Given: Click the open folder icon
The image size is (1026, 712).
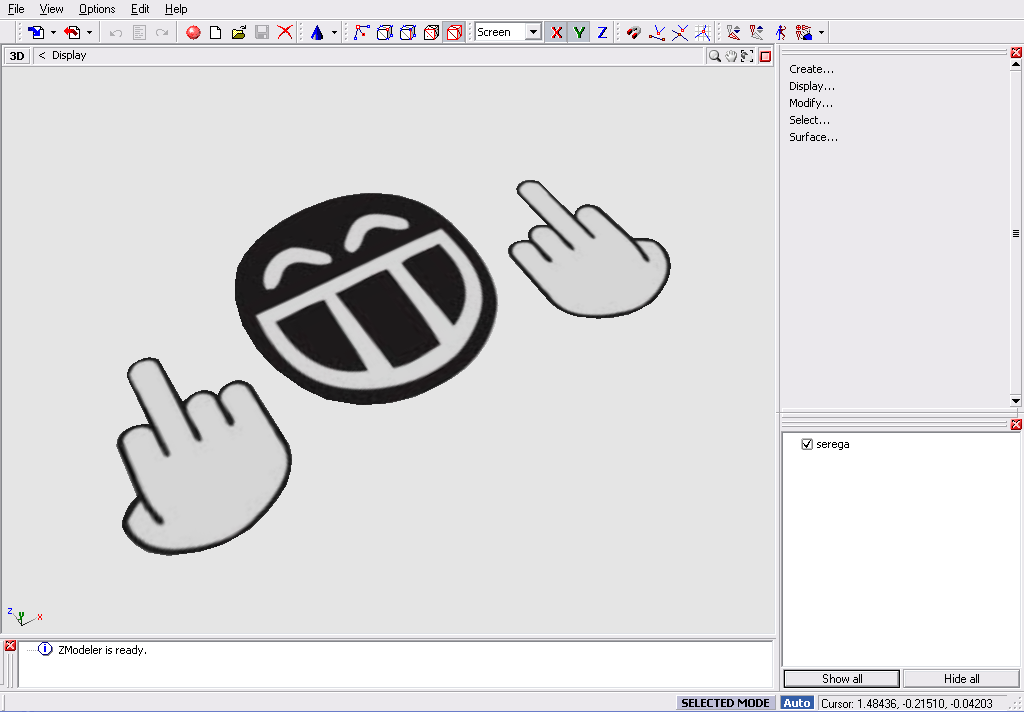Looking at the screenshot, I should (238, 32).
